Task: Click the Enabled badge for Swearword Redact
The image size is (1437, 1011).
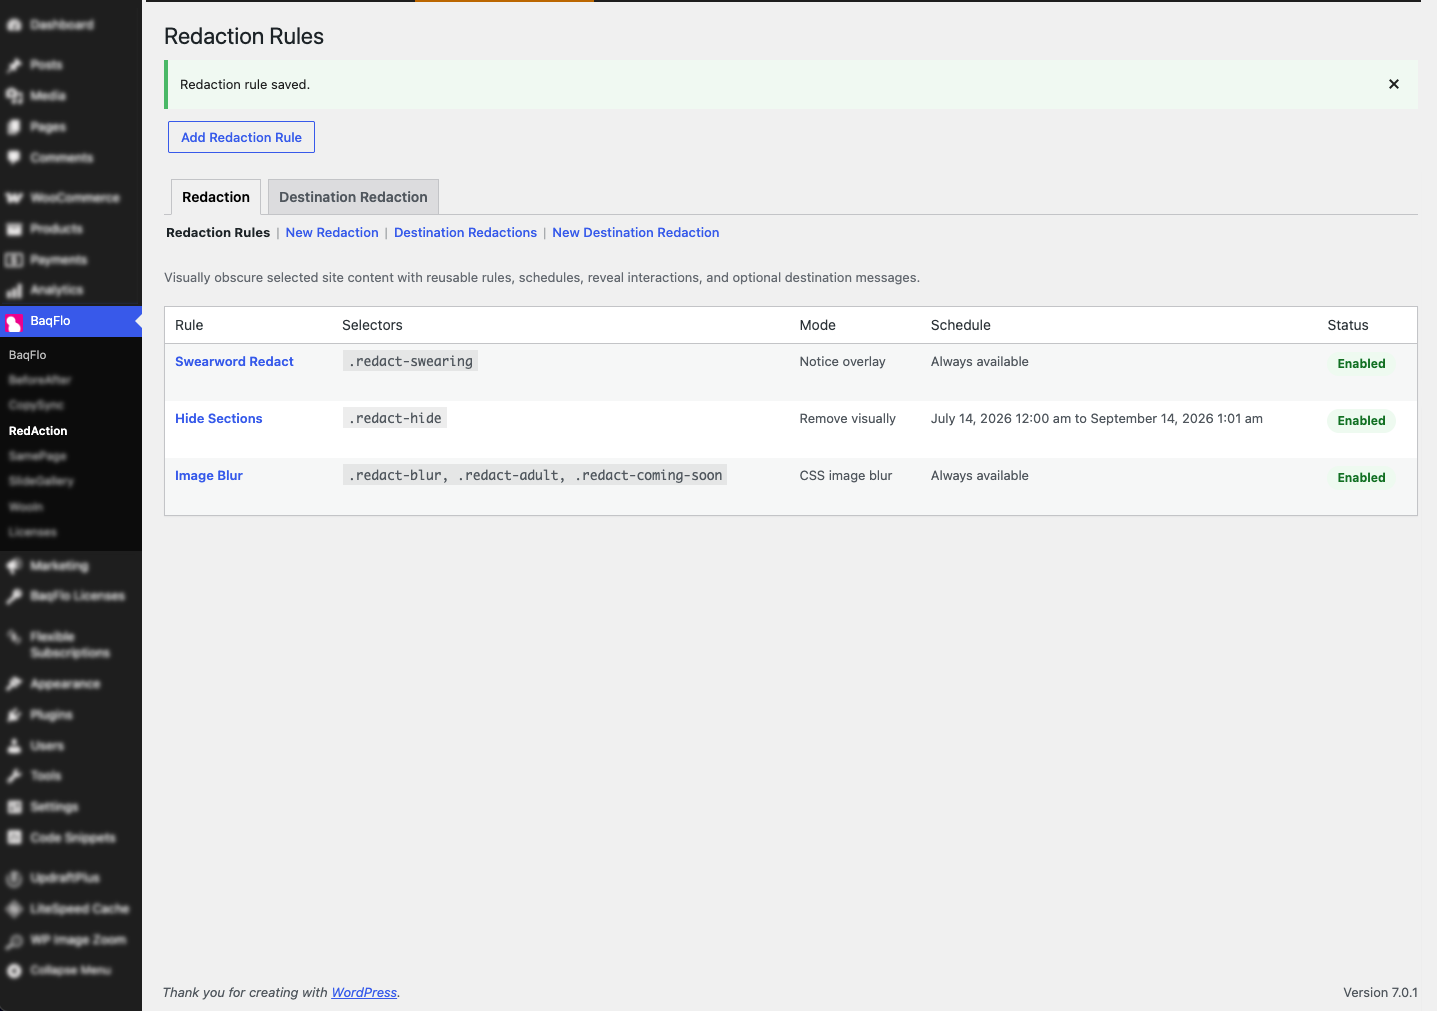Action: pyautogui.click(x=1361, y=363)
